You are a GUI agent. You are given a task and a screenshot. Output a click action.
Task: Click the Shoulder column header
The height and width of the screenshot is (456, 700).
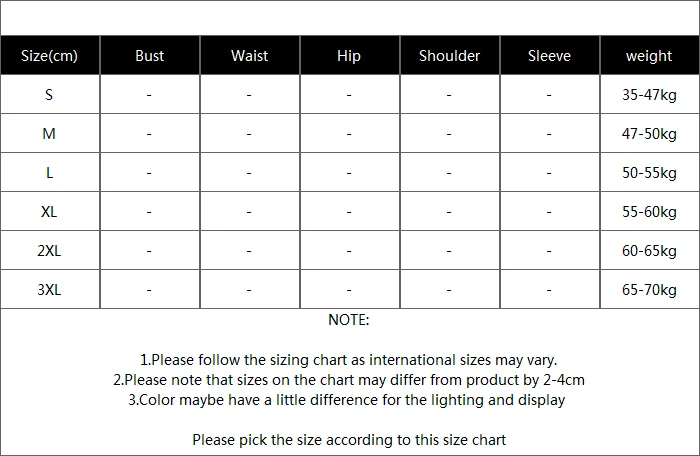pos(450,55)
